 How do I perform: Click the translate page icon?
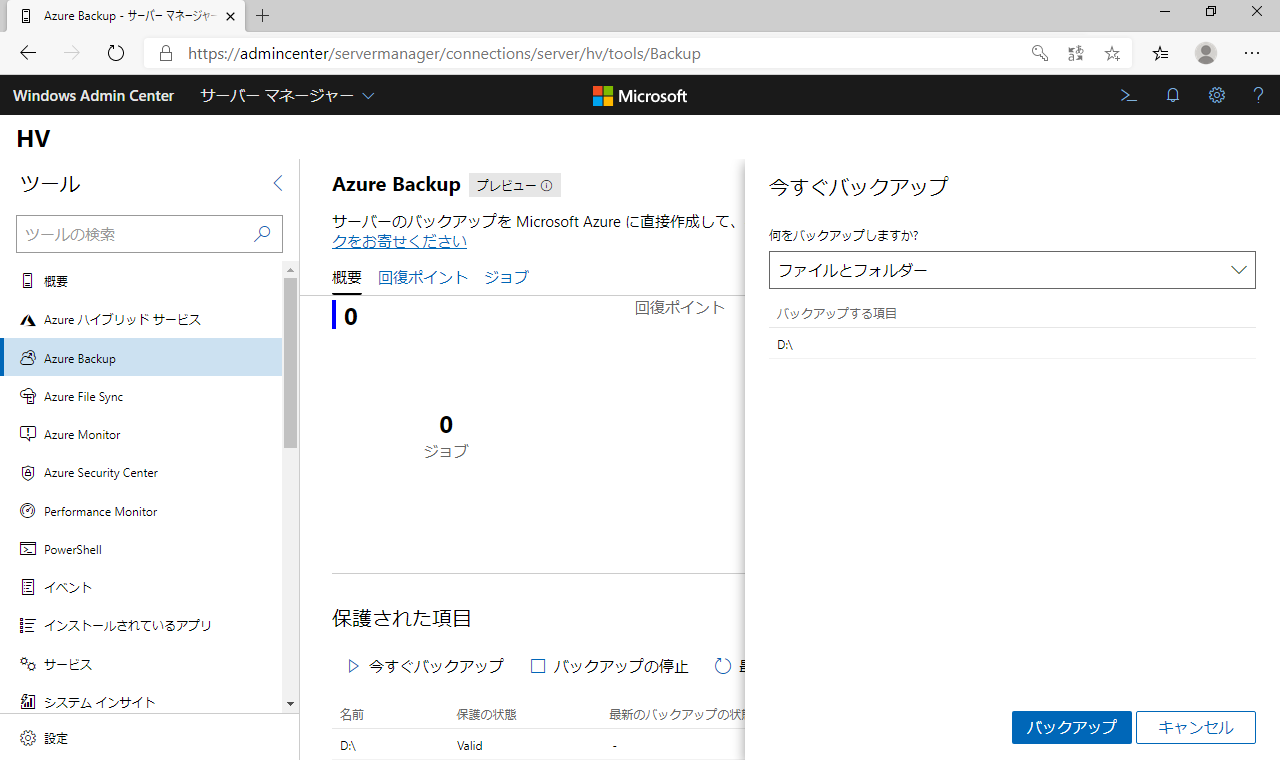coord(1076,53)
